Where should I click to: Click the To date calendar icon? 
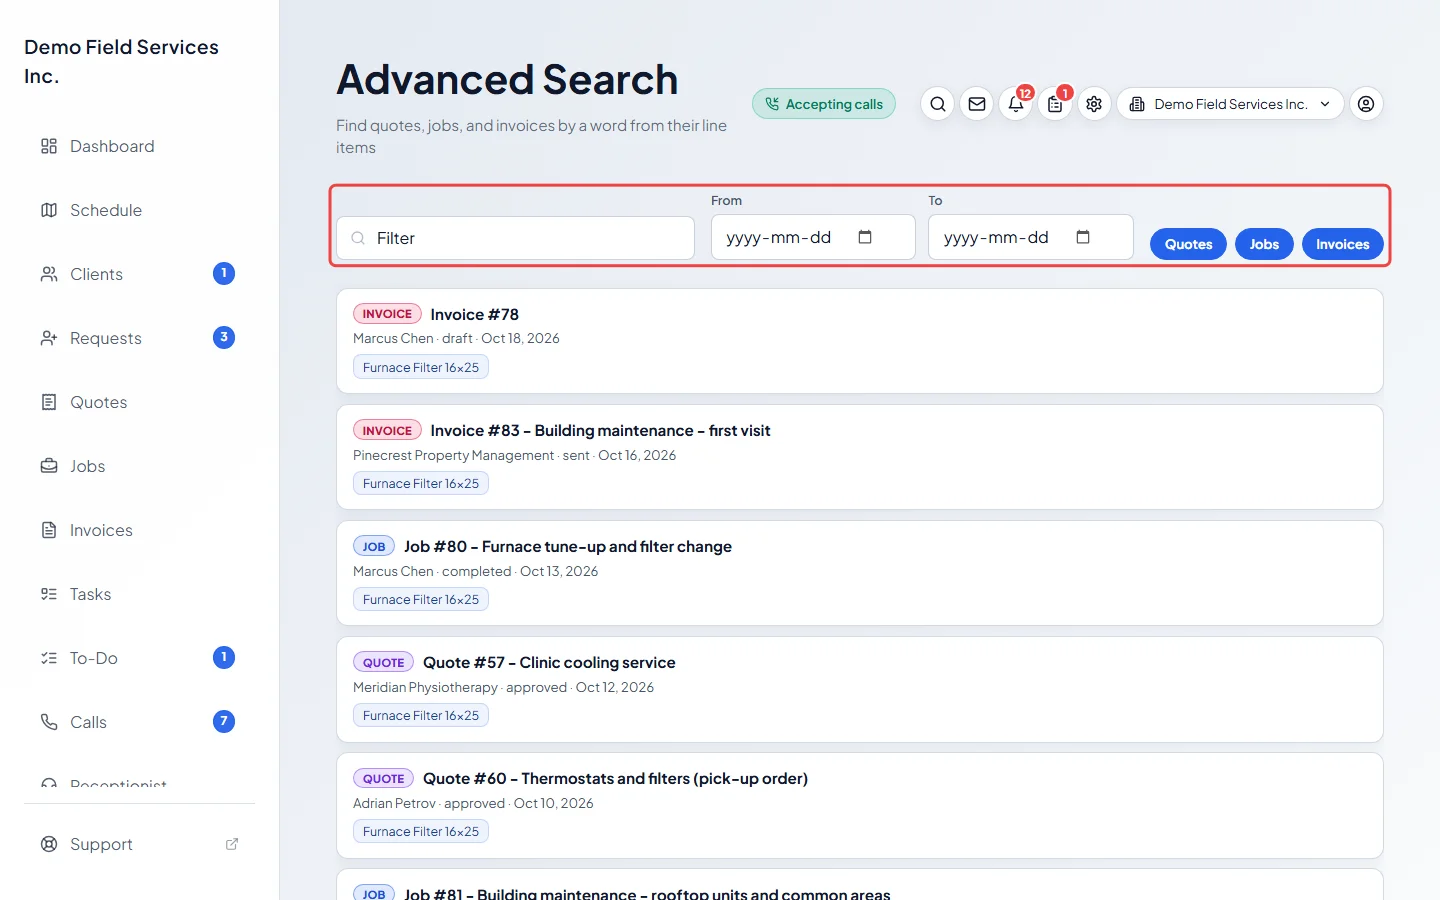tap(1083, 237)
